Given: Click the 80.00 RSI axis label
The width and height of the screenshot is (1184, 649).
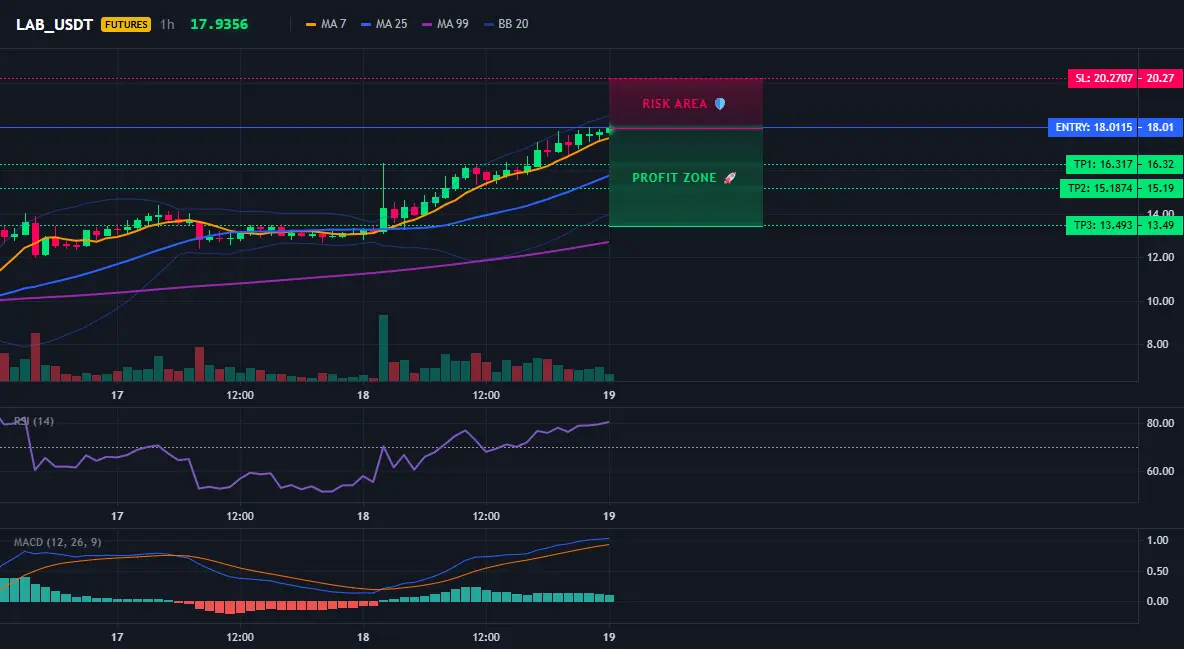Looking at the screenshot, I should tap(1161, 423).
